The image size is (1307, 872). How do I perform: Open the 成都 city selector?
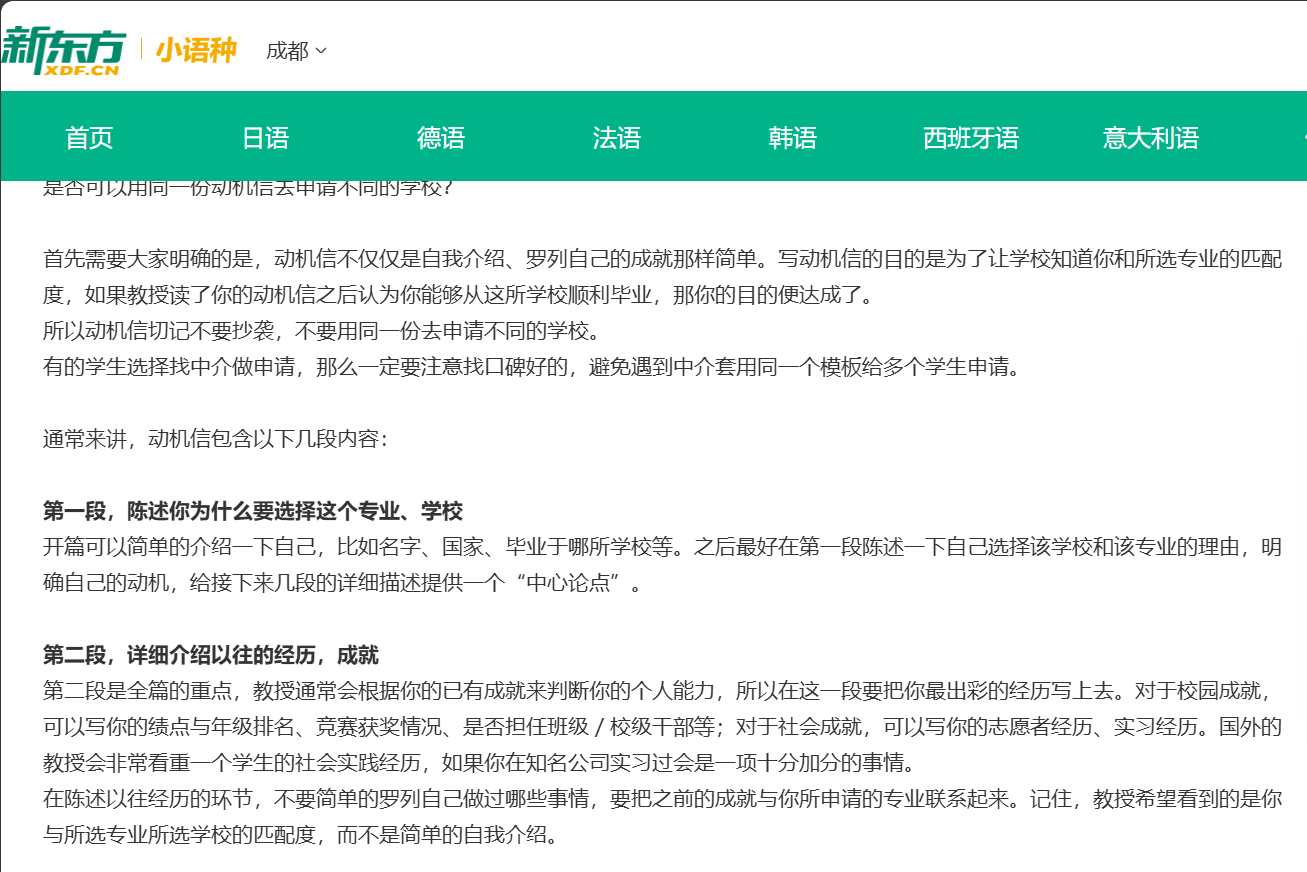(287, 50)
